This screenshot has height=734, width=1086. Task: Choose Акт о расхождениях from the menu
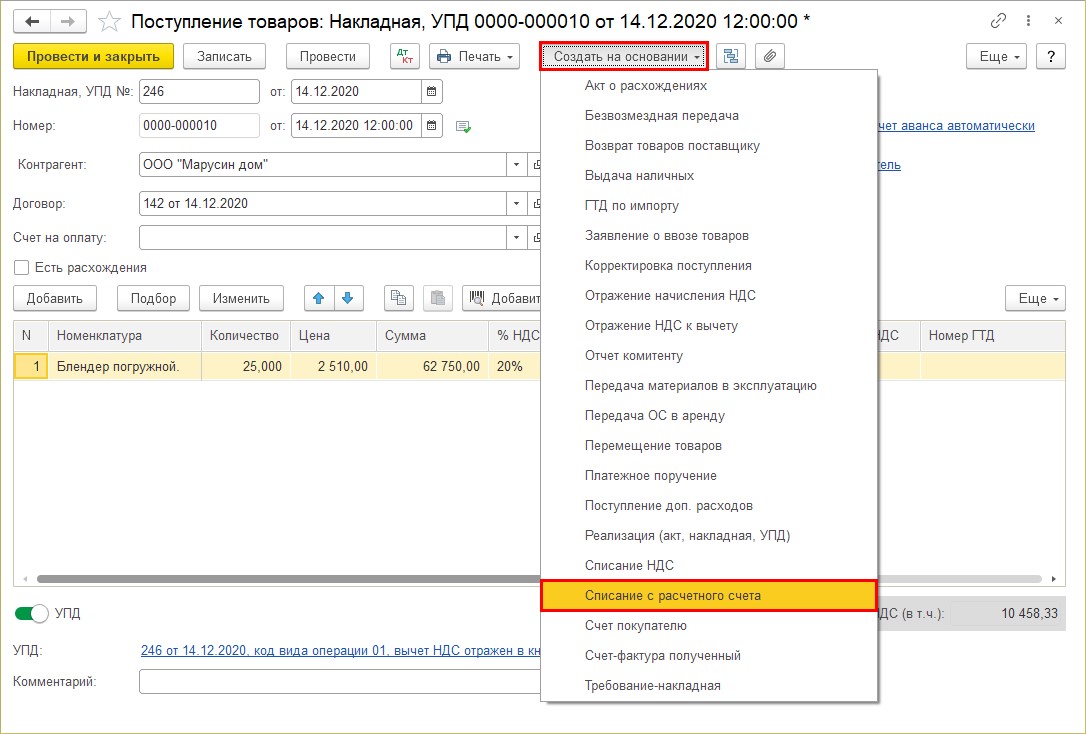(709, 86)
